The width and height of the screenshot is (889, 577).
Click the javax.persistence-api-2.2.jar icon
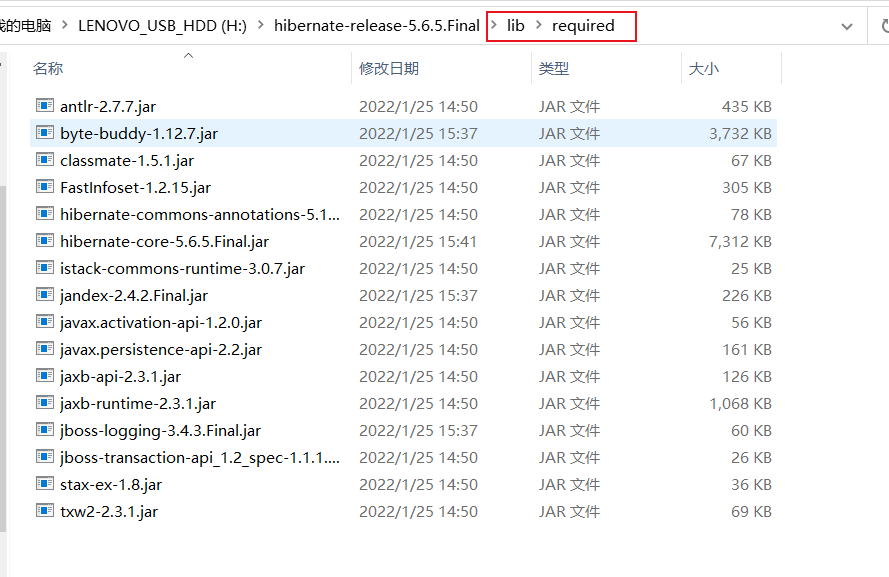tap(45, 349)
